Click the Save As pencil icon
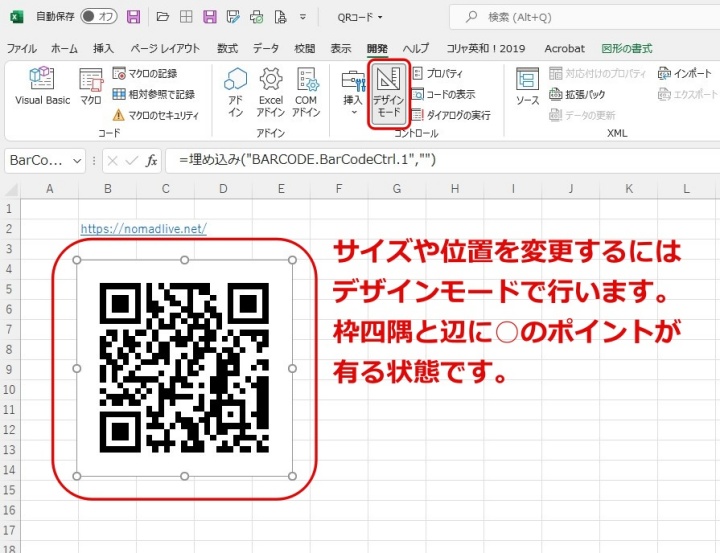Image resolution: width=720 pixels, height=553 pixels. [233, 17]
